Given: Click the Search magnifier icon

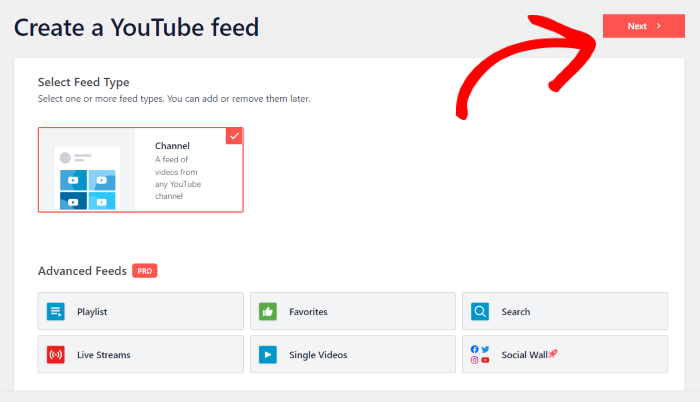Looking at the screenshot, I should [x=480, y=311].
